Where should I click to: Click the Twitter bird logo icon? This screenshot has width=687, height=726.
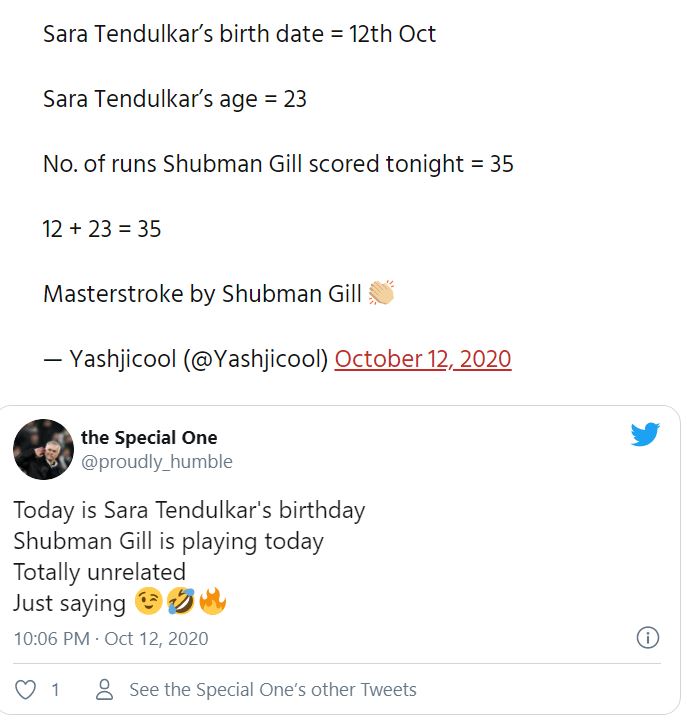[645, 435]
